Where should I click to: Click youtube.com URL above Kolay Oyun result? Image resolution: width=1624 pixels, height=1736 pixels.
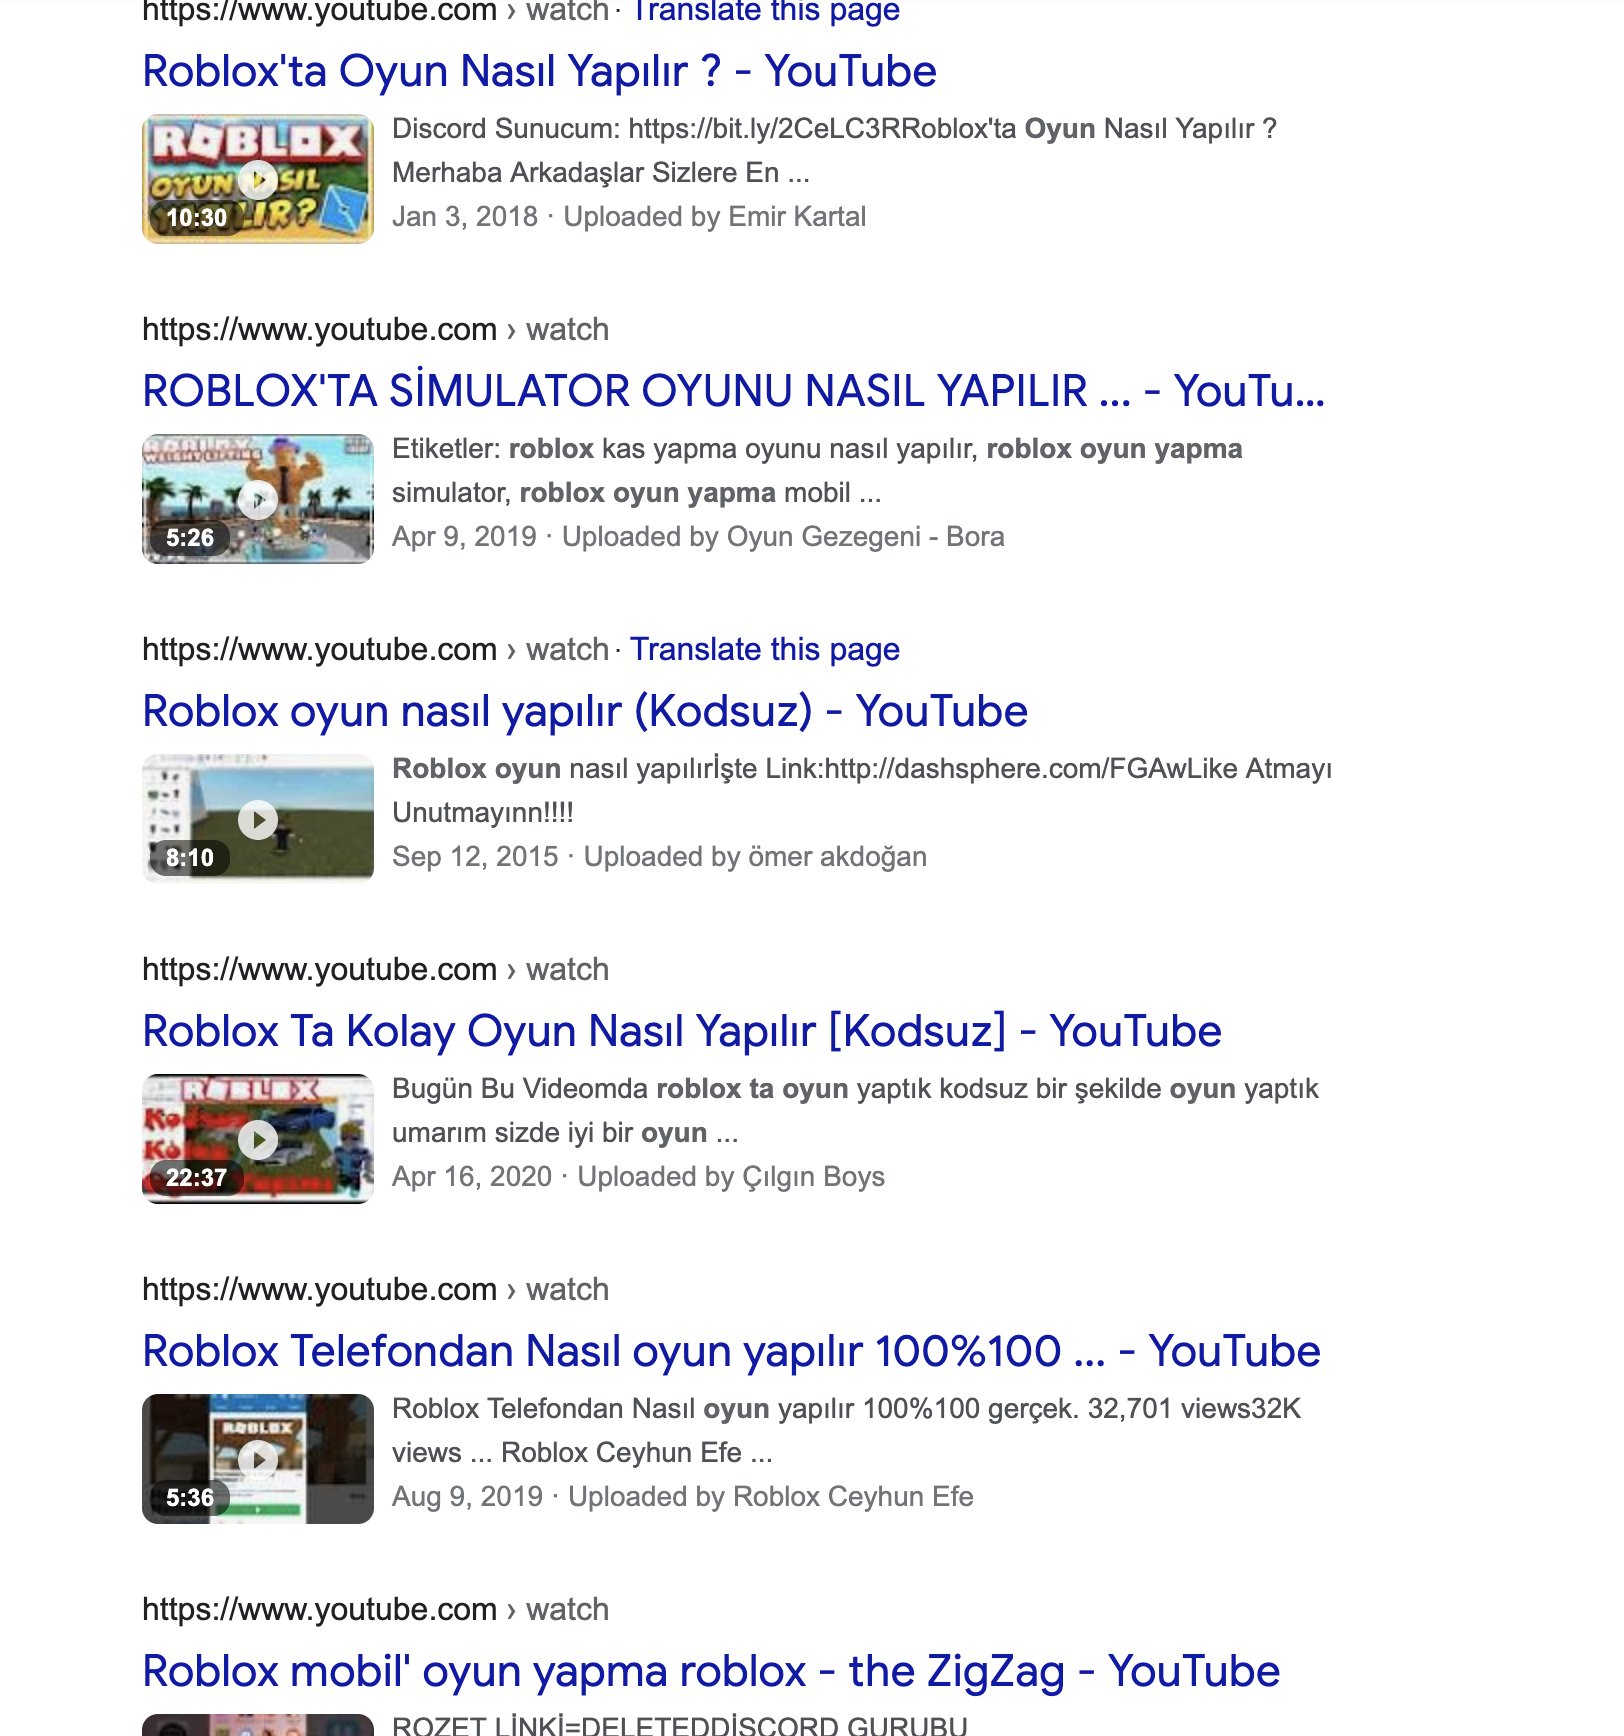click(x=375, y=970)
